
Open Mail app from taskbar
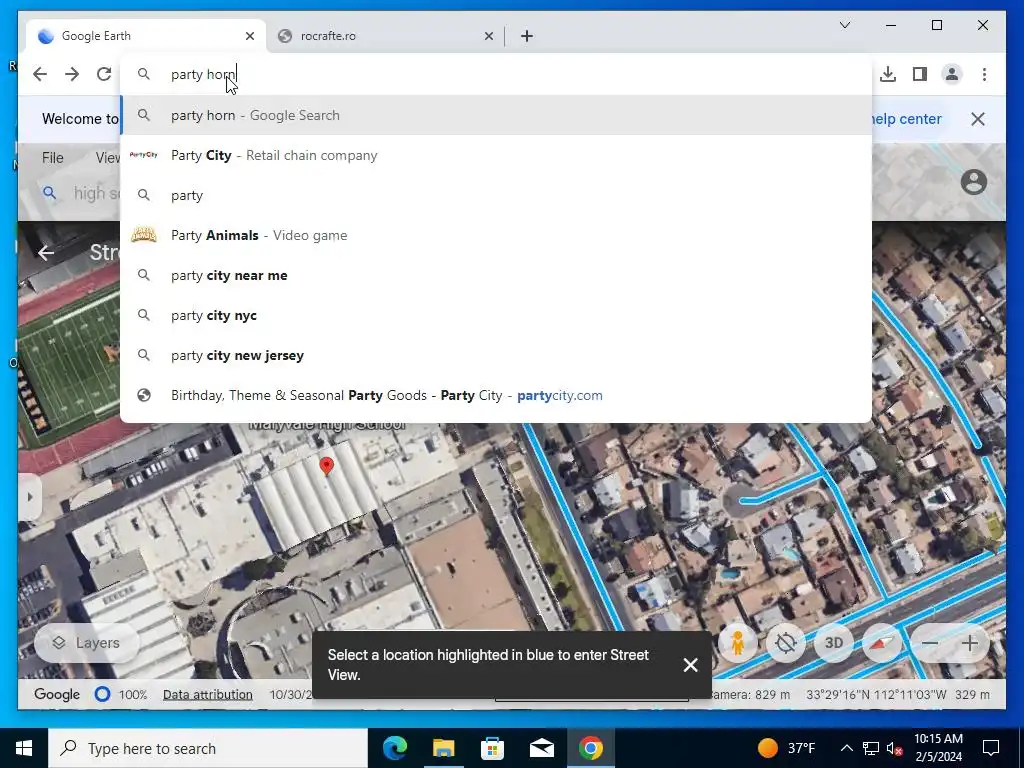pyautogui.click(x=541, y=748)
